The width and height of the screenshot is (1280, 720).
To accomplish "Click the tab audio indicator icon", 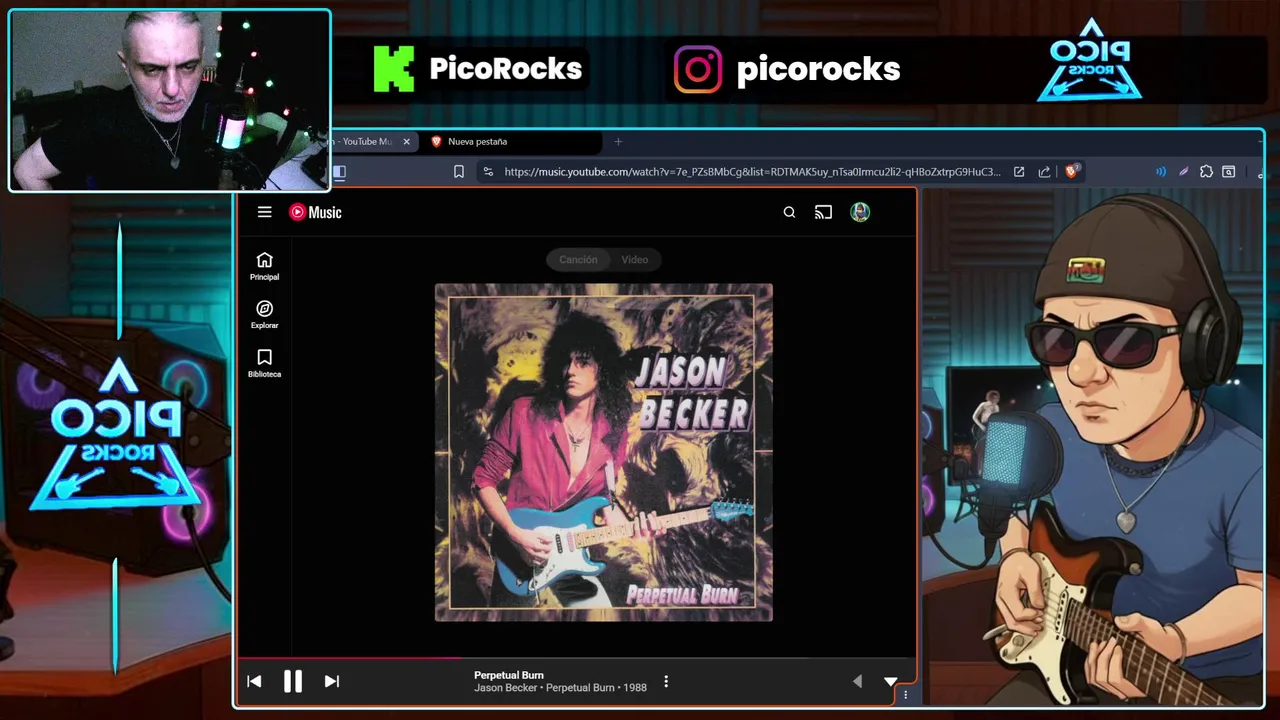I will (x=1161, y=172).
